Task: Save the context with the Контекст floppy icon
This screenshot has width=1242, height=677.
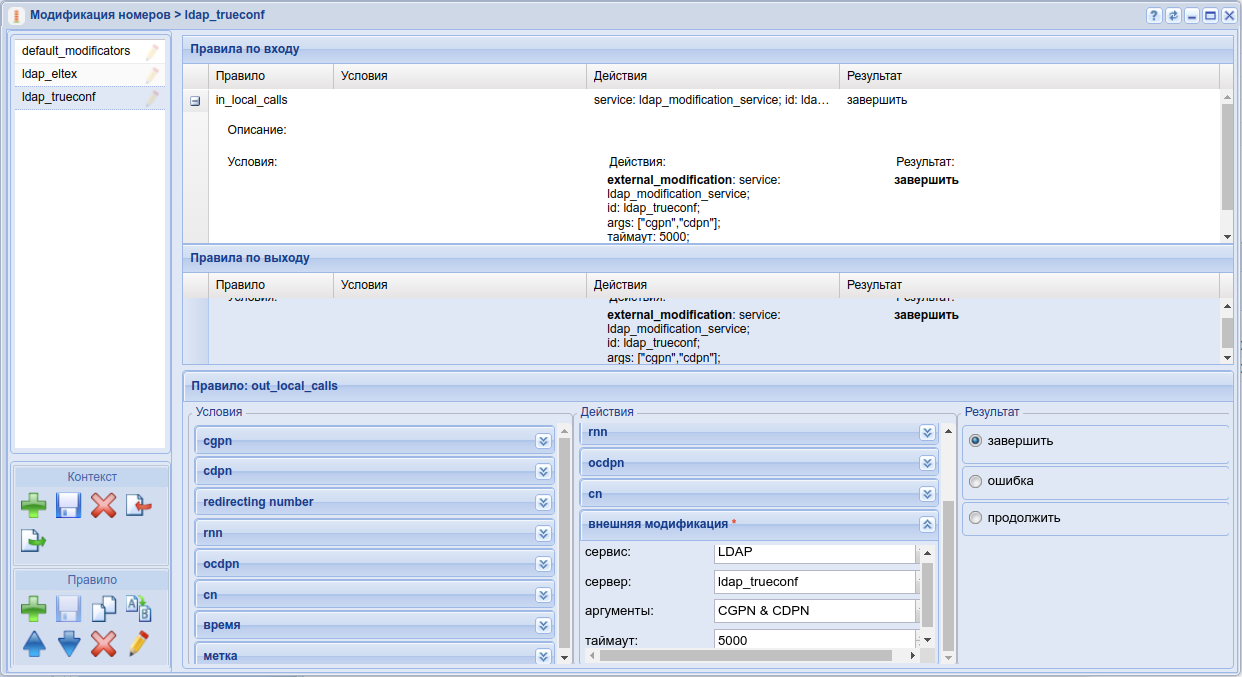Action: pos(68,505)
